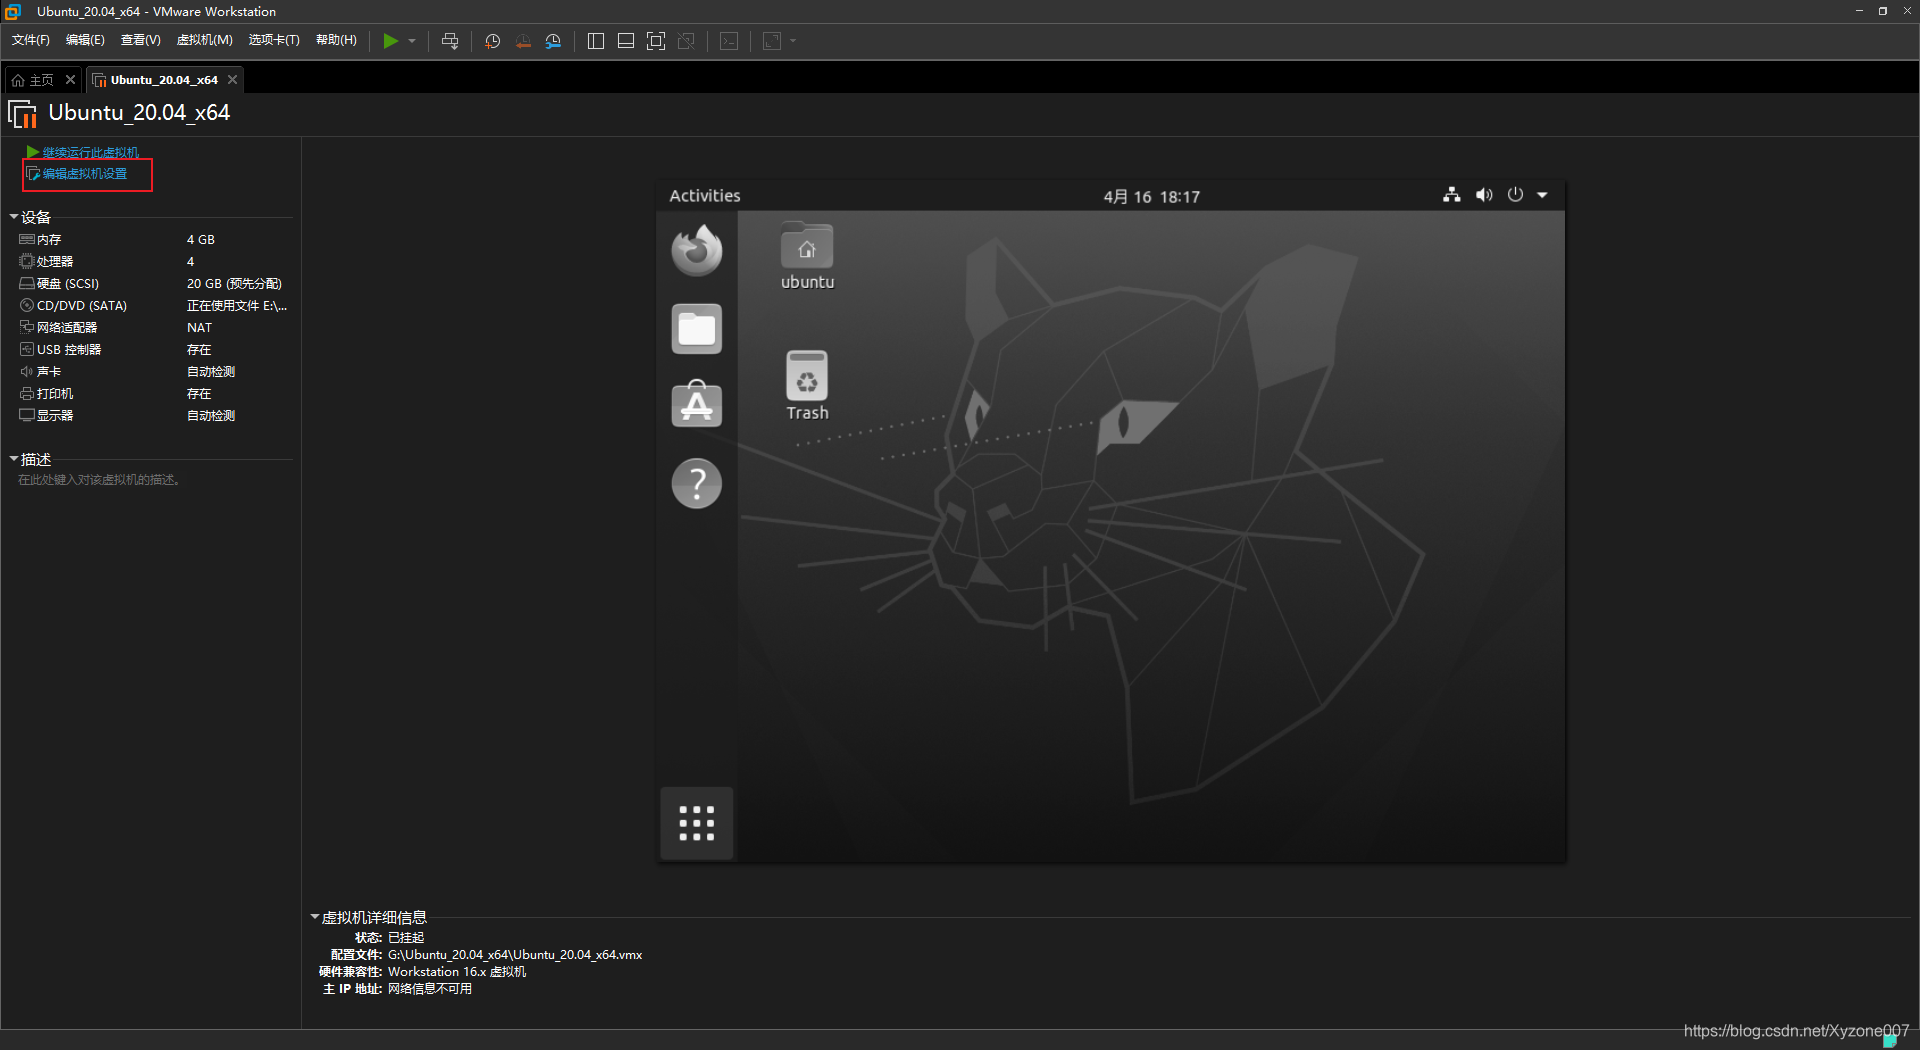This screenshot has height=1050, width=1920.
Task: Collapse the 描述 section
Action: (x=14, y=459)
